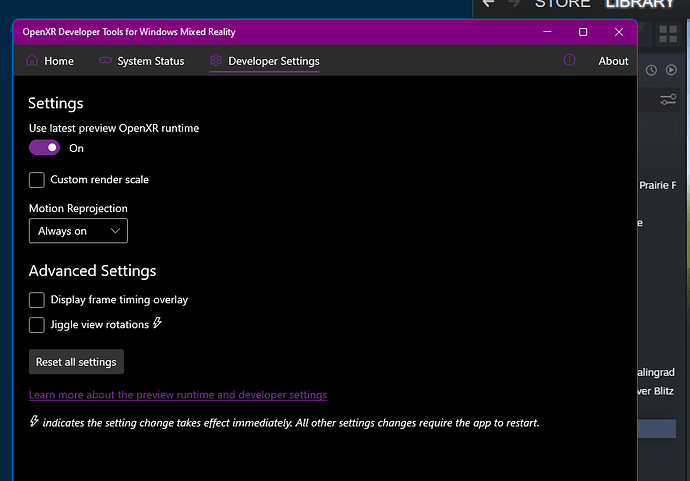This screenshot has width=690, height=481.
Task: Open the Home tab
Action: tap(50, 61)
